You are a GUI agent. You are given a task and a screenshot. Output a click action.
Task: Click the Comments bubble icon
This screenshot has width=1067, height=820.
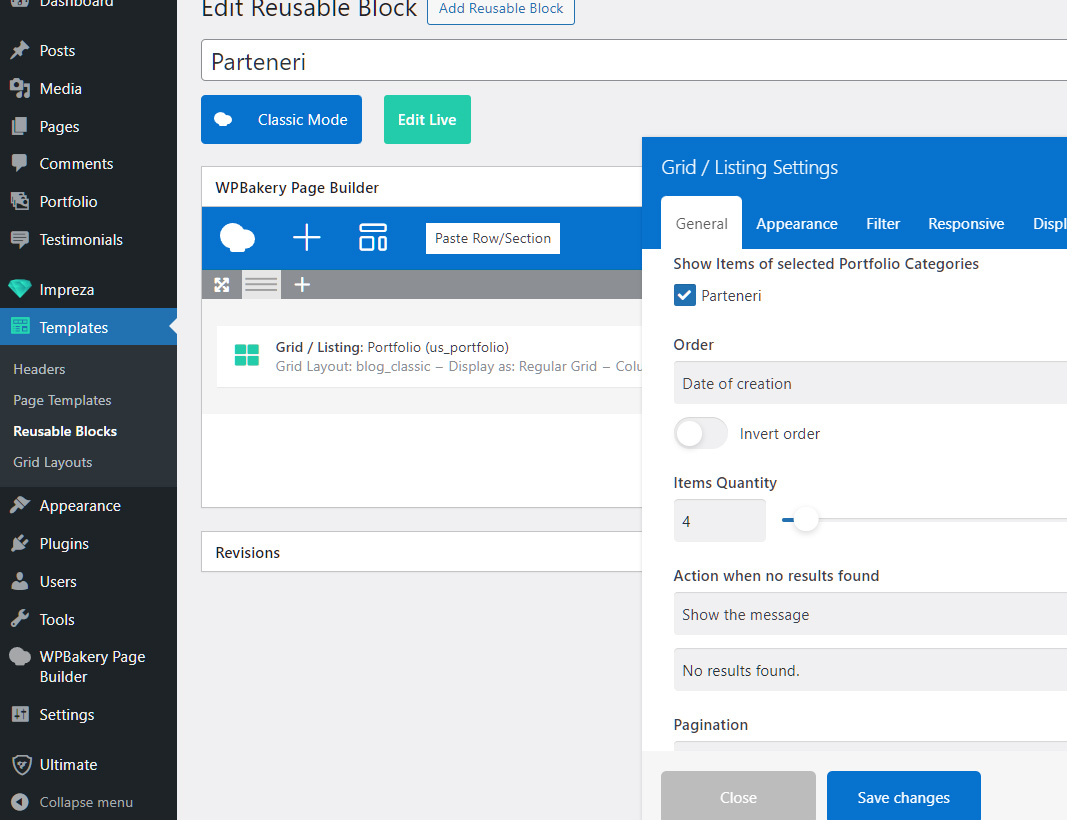click(20, 163)
